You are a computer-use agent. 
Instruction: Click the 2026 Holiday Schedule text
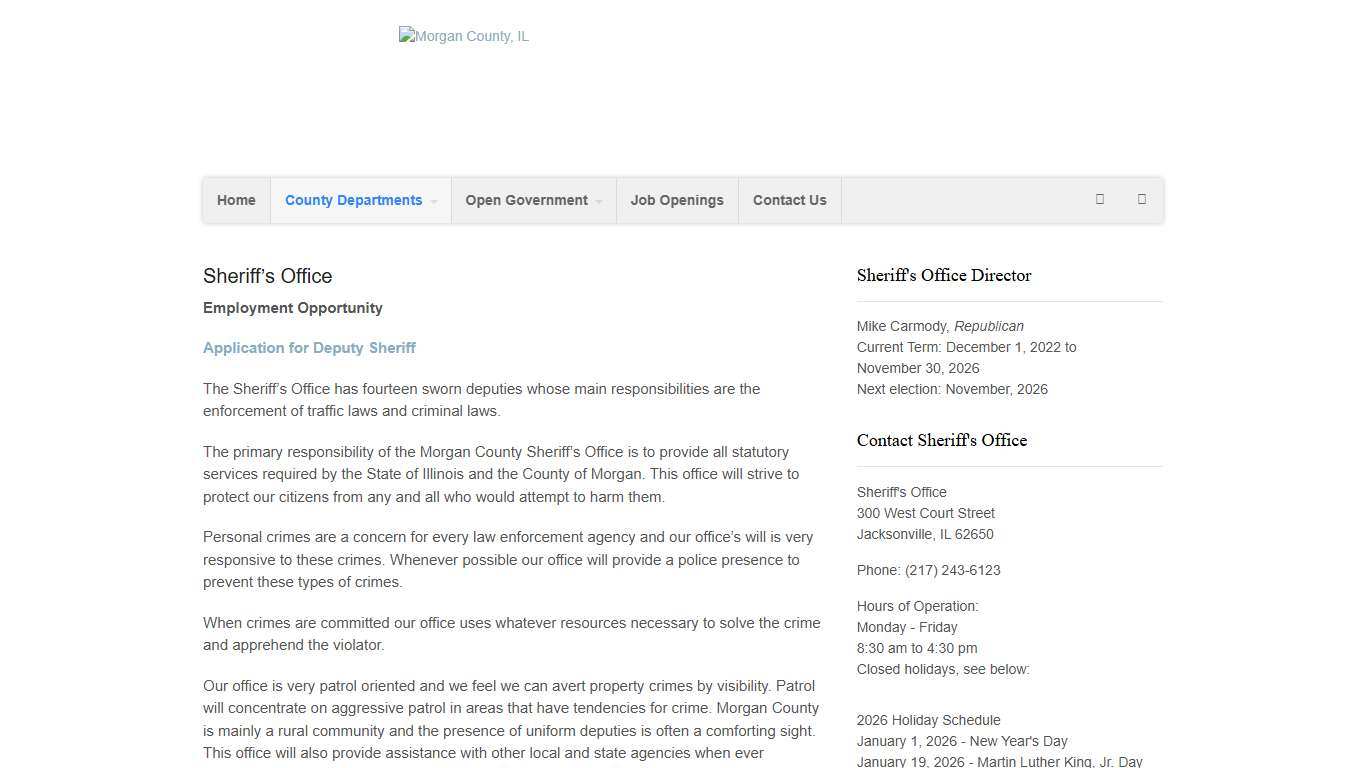(928, 720)
